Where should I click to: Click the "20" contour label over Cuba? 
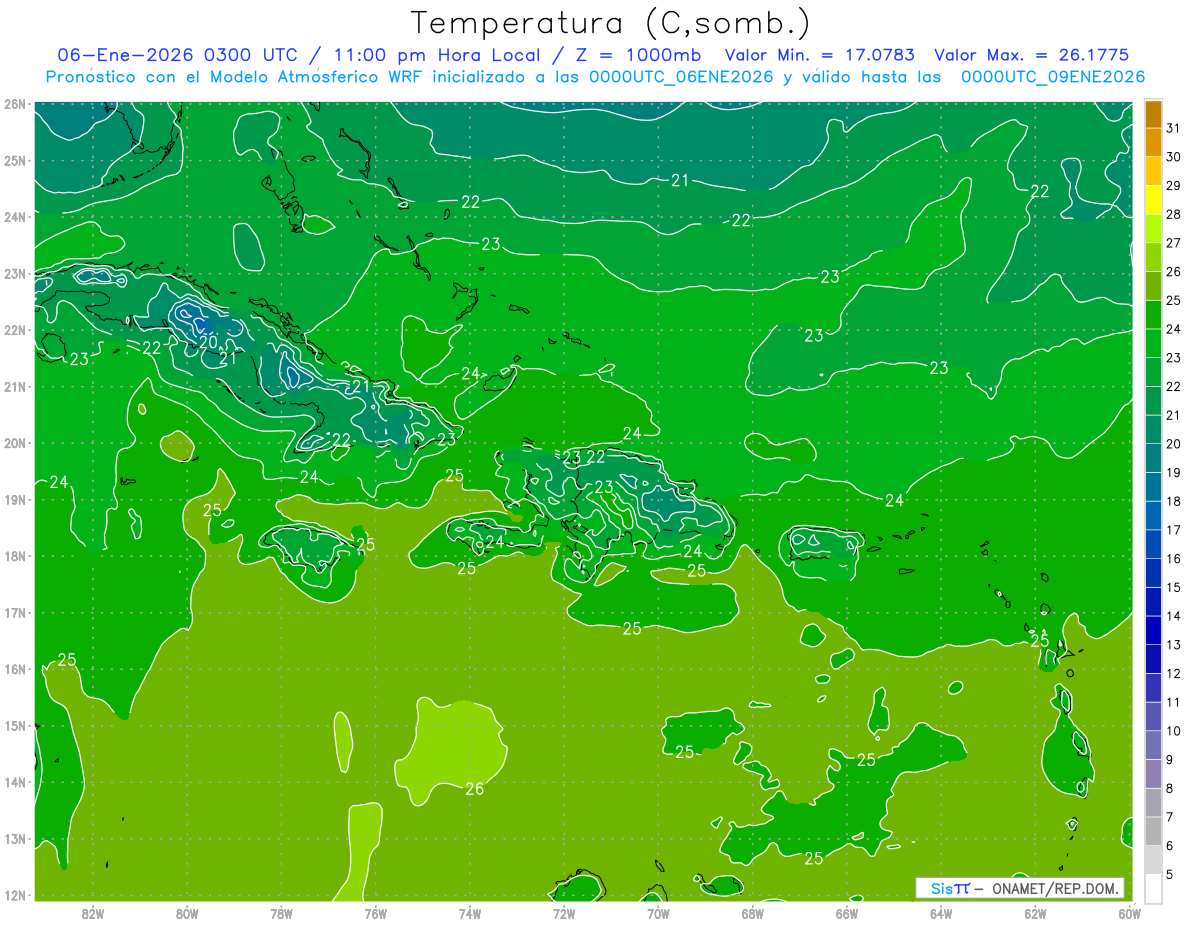click(208, 341)
